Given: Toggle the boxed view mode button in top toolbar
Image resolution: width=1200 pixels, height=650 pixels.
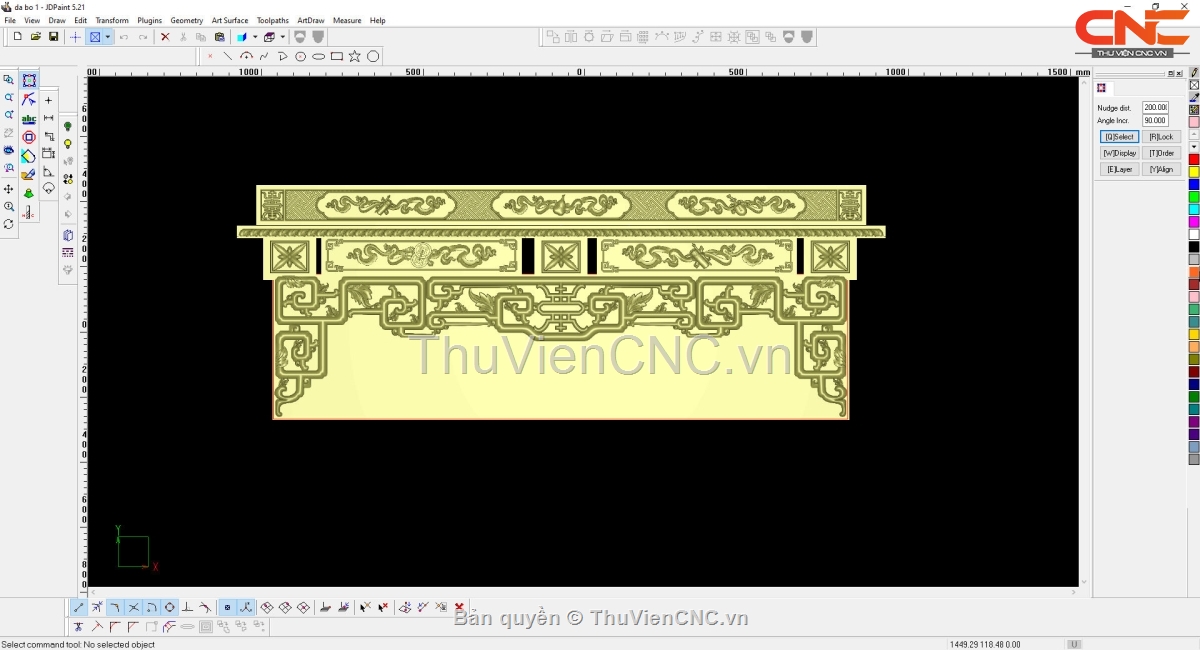Looking at the screenshot, I should [x=95, y=37].
